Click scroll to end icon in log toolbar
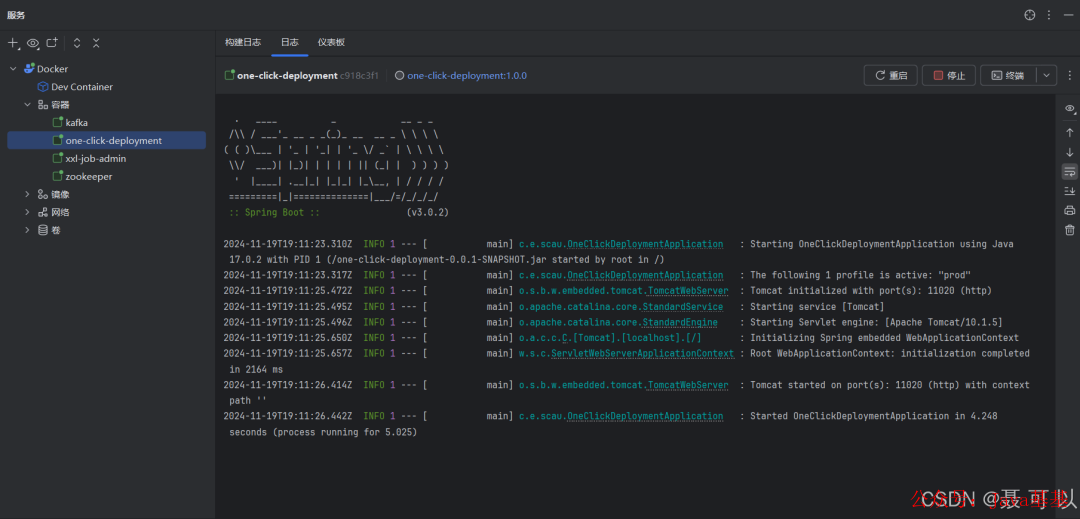This screenshot has width=1080, height=519. tap(1069, 191)
